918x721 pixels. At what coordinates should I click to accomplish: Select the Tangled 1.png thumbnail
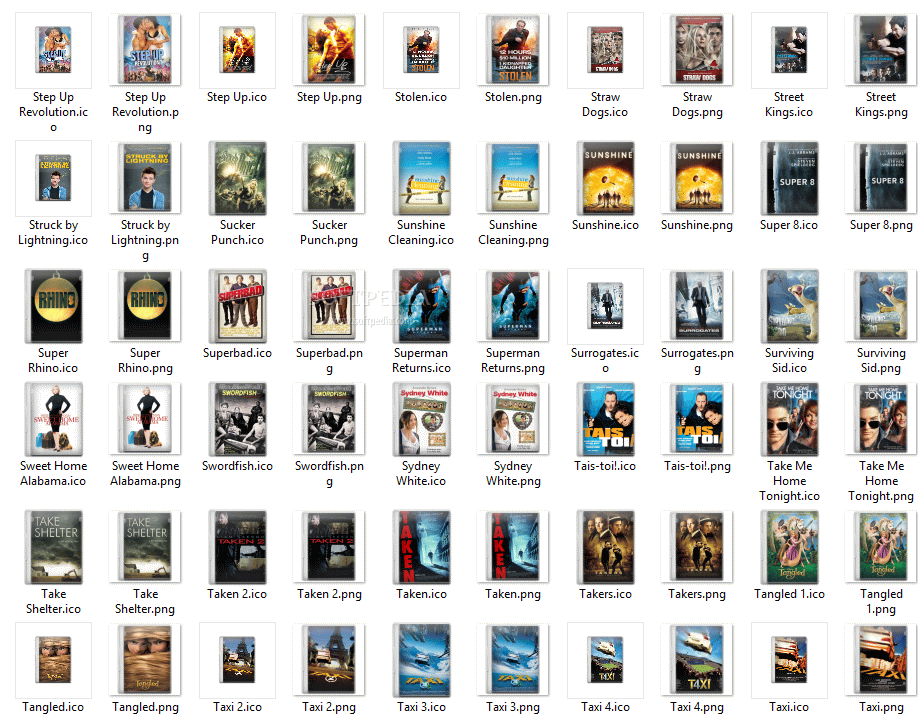point(881,547)
